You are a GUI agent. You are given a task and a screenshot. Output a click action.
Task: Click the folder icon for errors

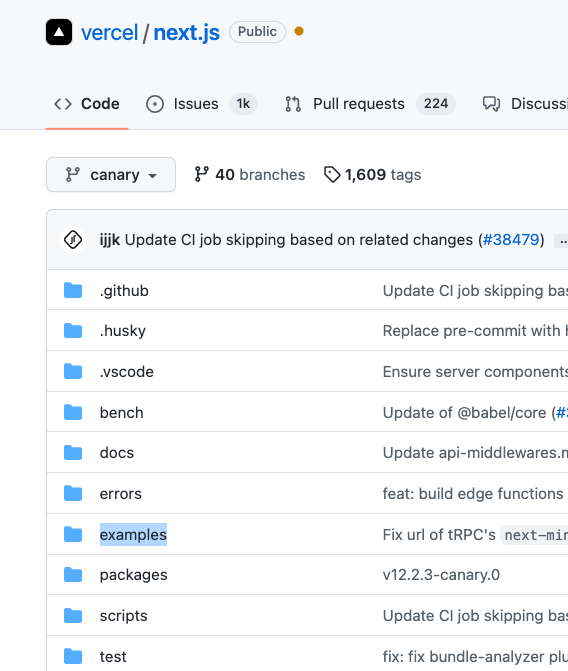[x=73, y=493]
